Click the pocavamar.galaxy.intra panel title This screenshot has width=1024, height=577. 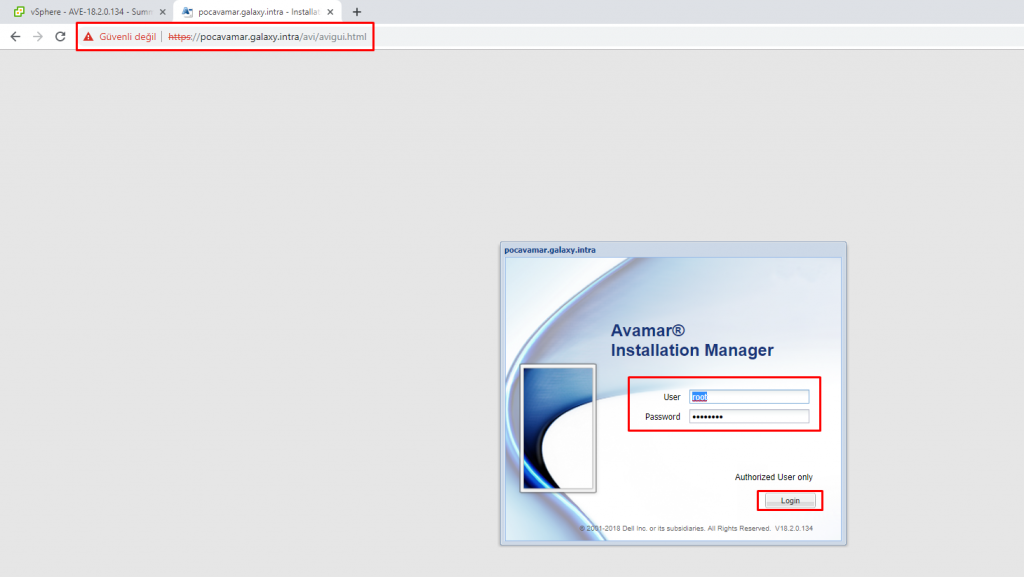[x=550, y=250]
